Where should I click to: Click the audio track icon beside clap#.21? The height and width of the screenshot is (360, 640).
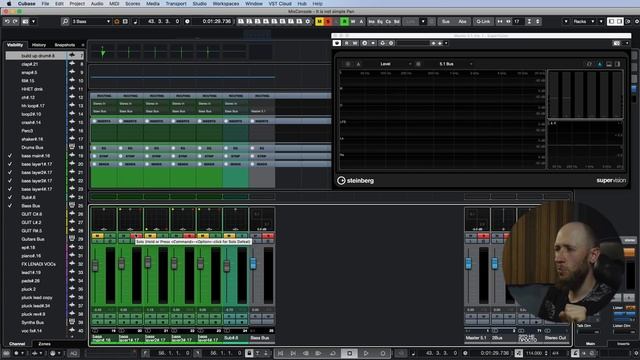72,64
